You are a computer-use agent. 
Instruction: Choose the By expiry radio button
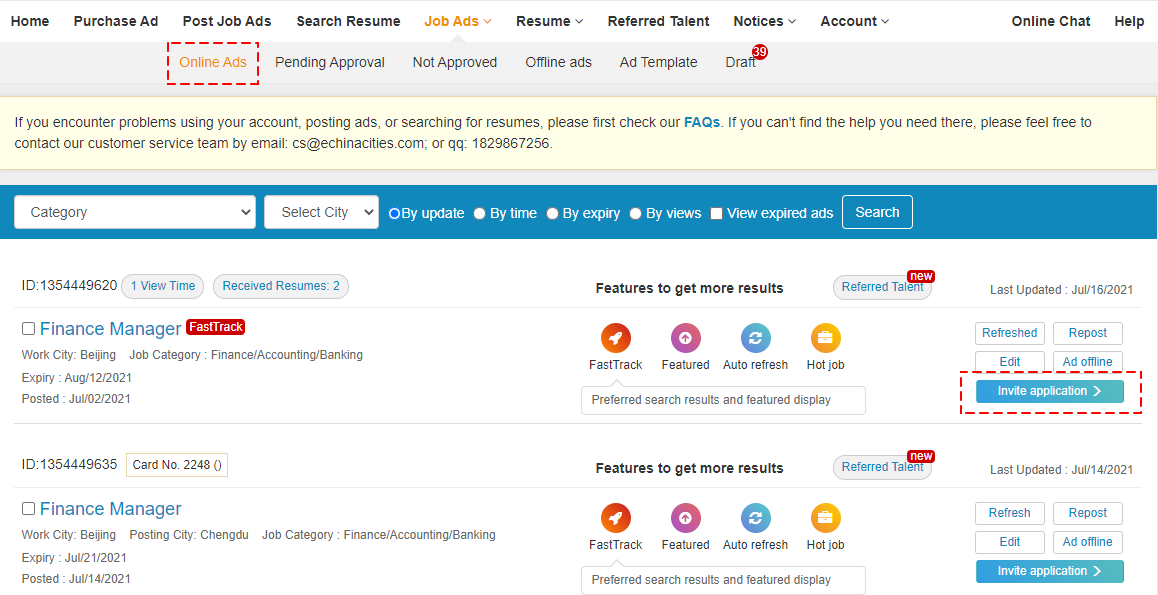click(552, 213)
